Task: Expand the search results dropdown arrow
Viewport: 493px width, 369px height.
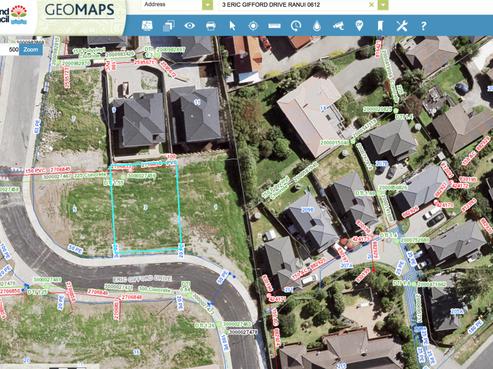Action: (x=383, y=5)
